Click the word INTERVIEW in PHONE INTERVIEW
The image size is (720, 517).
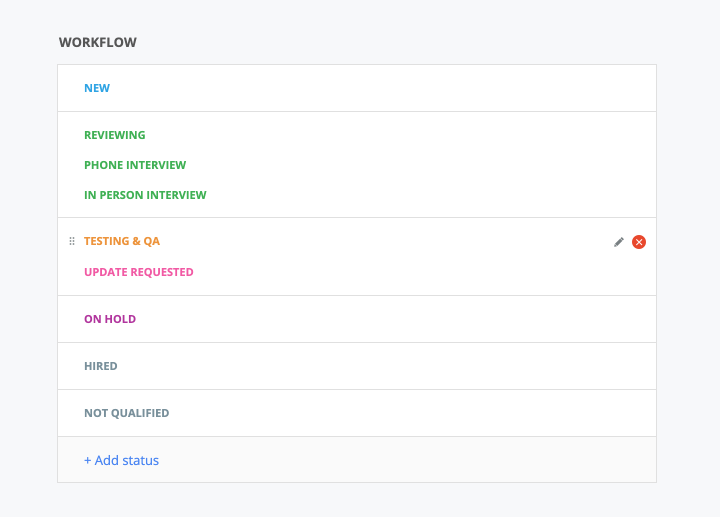pos(157,165)
